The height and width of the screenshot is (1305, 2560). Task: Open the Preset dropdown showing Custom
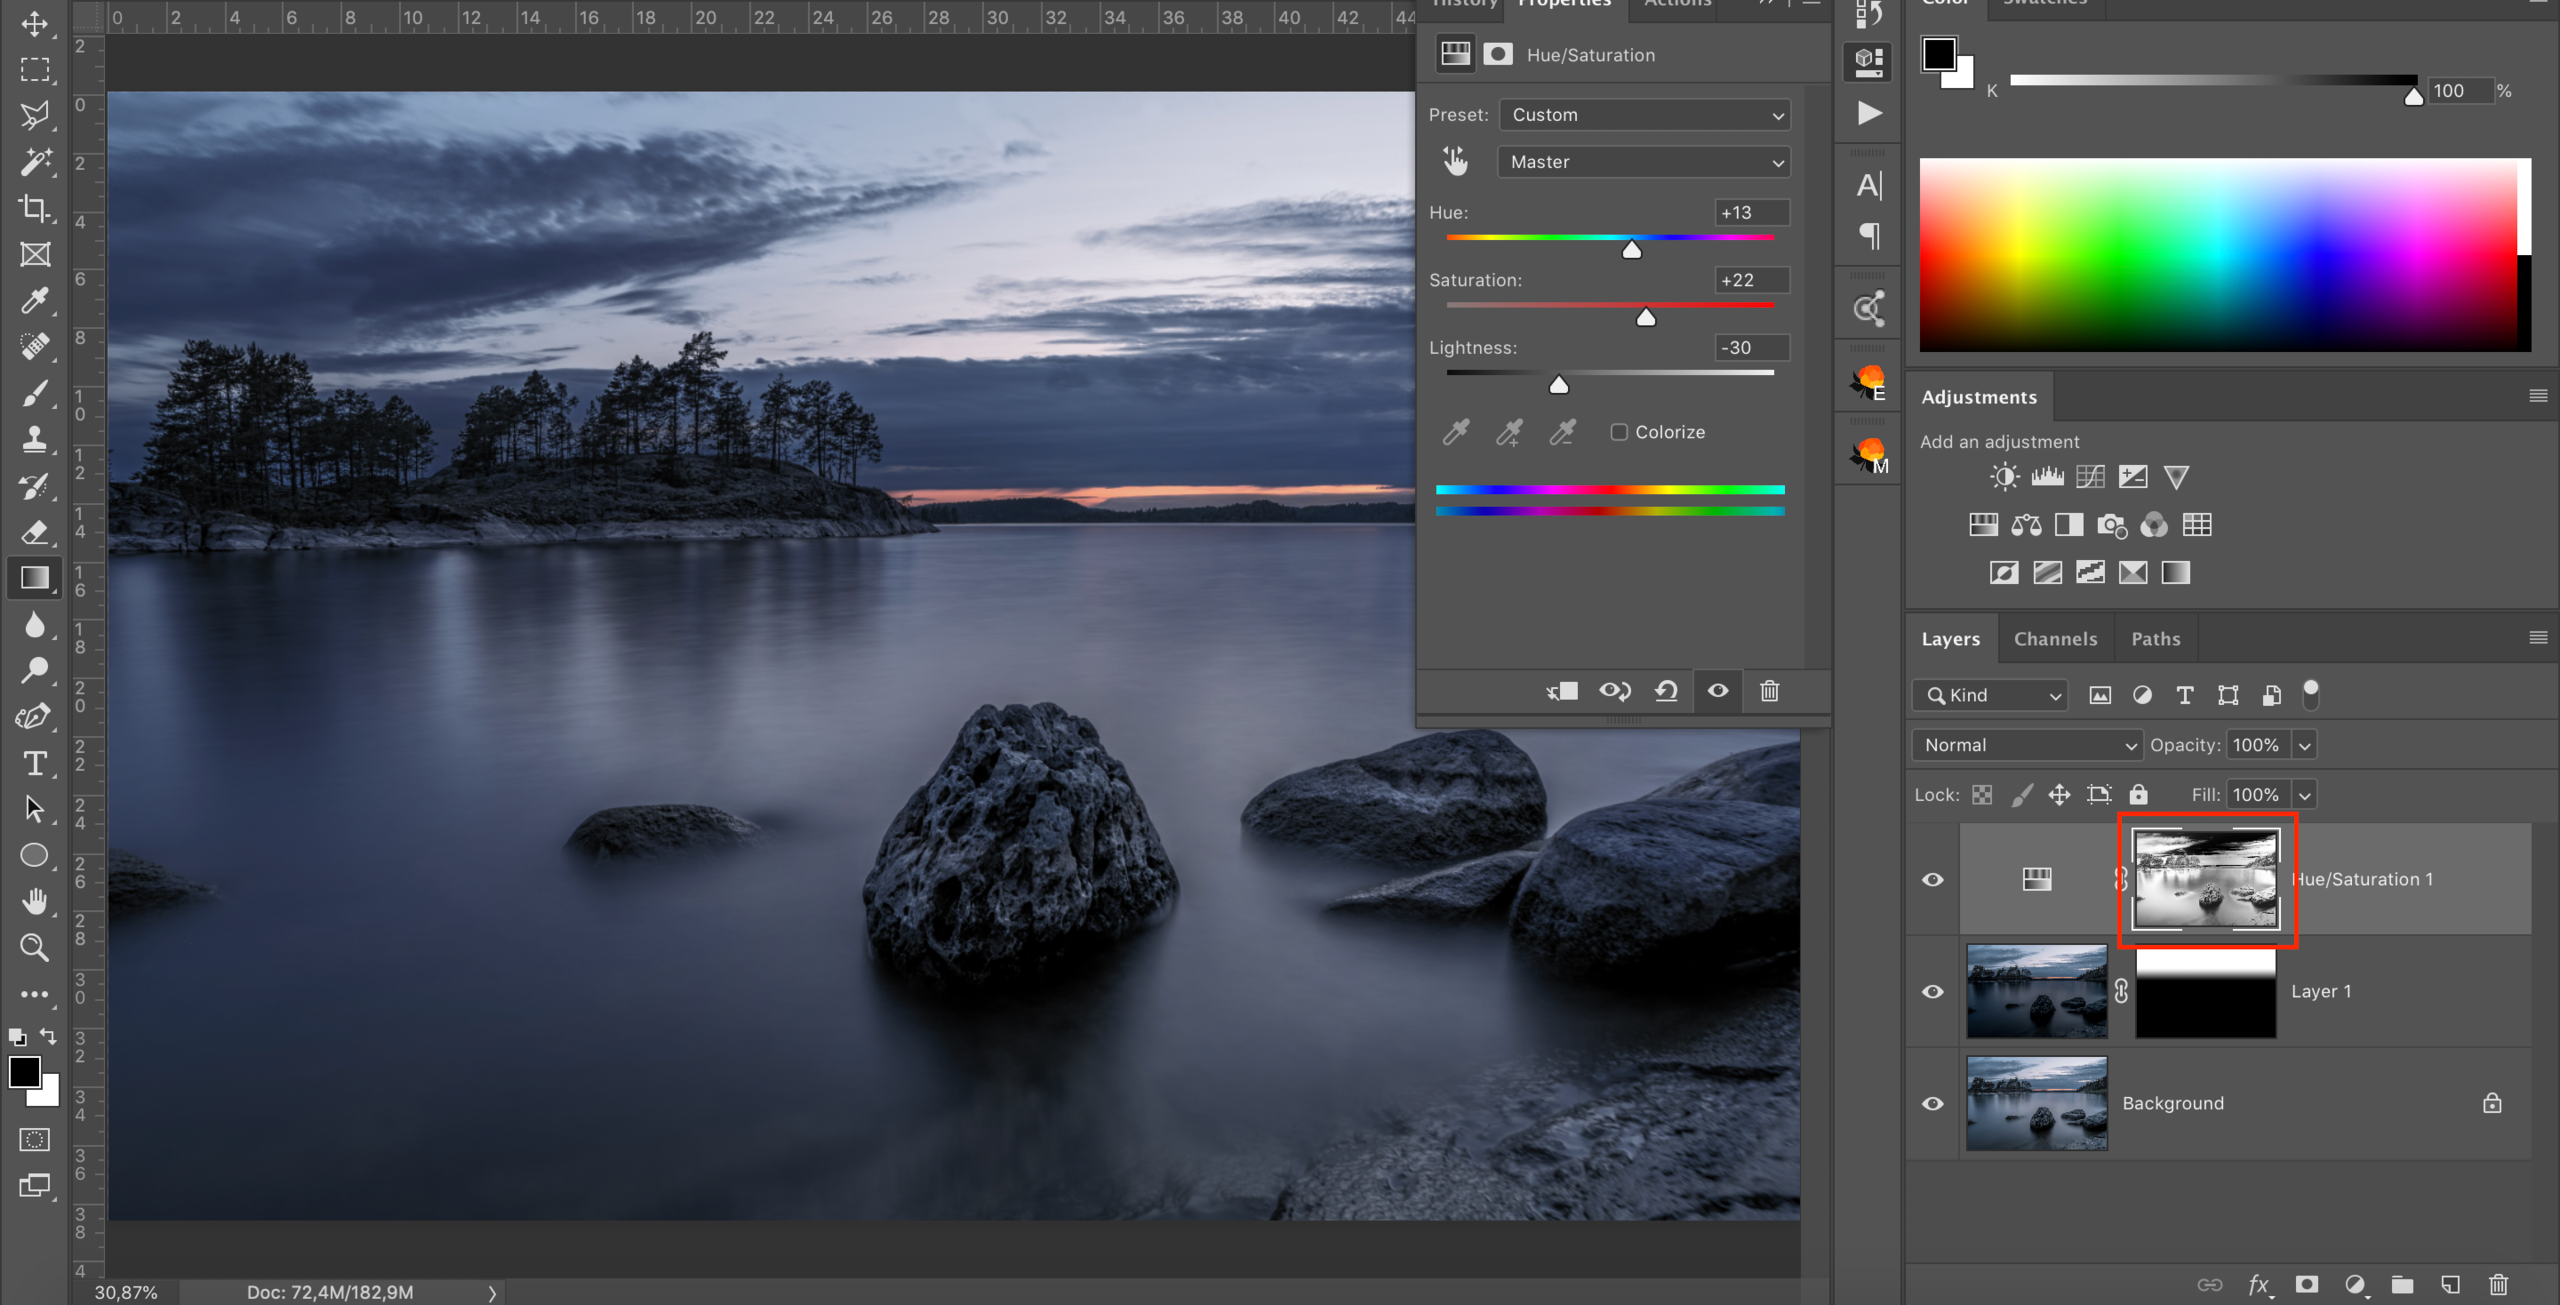[1645, 115]
